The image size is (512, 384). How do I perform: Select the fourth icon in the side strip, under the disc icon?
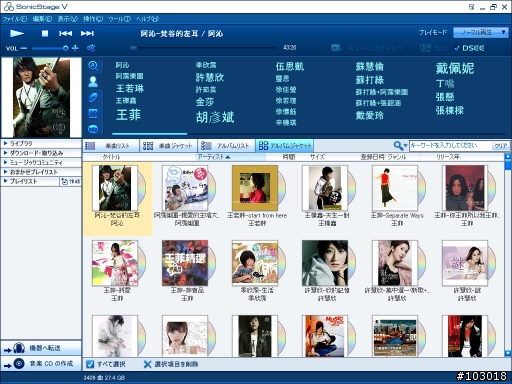[x=93, y=113]
